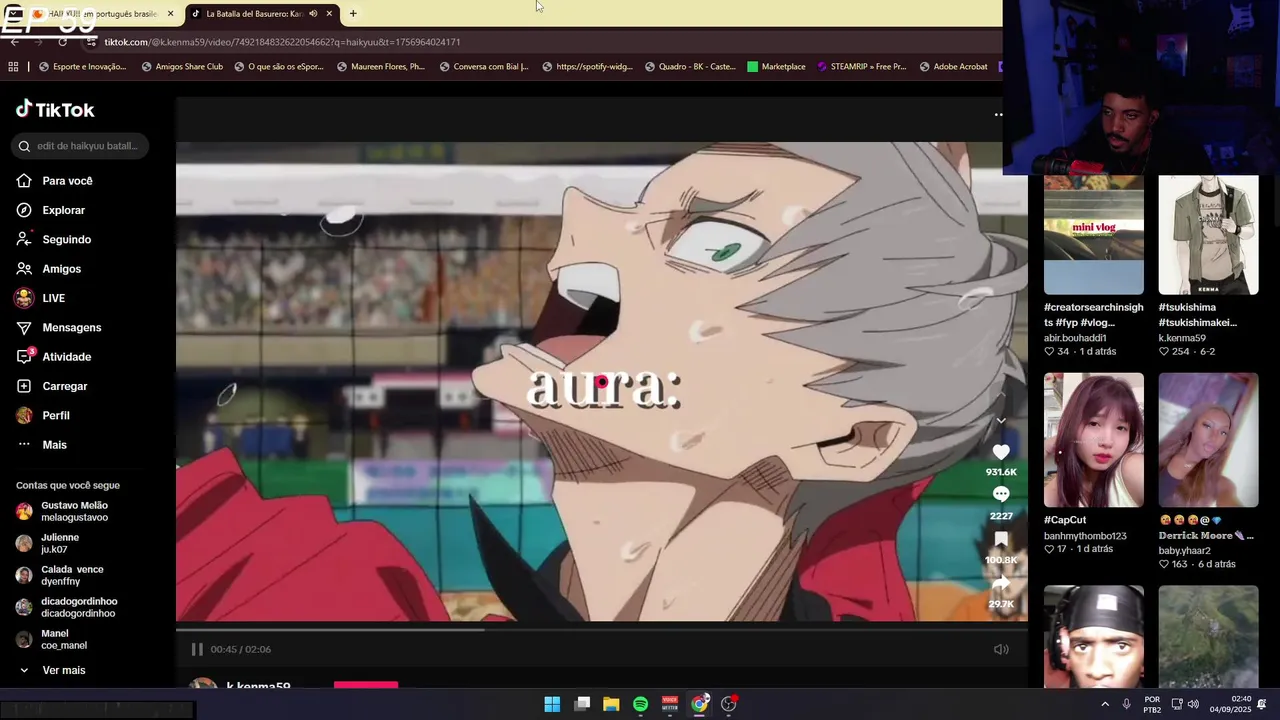Open Amigos Share Club bookmark
The width and height of the screenshot is (1280, 720).
[x=182, y=67]
